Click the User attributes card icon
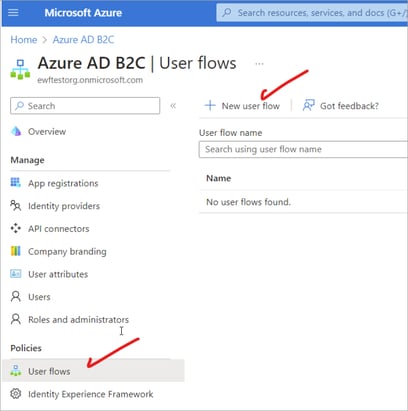 16,274
